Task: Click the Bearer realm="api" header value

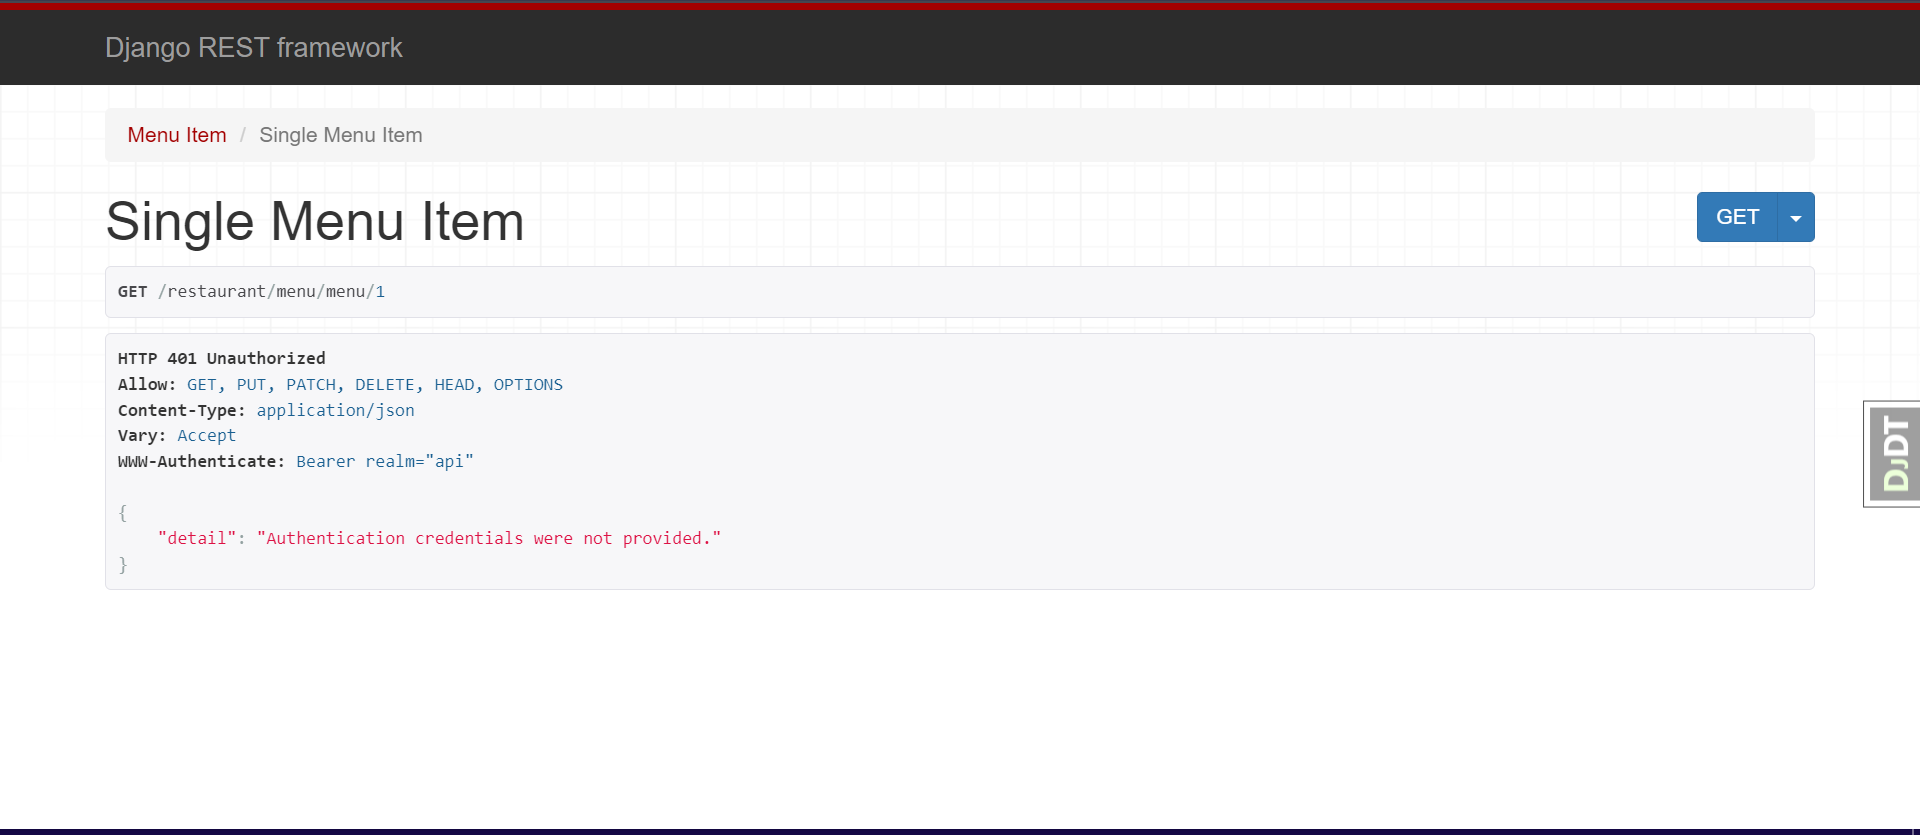Action: (385, 461)
